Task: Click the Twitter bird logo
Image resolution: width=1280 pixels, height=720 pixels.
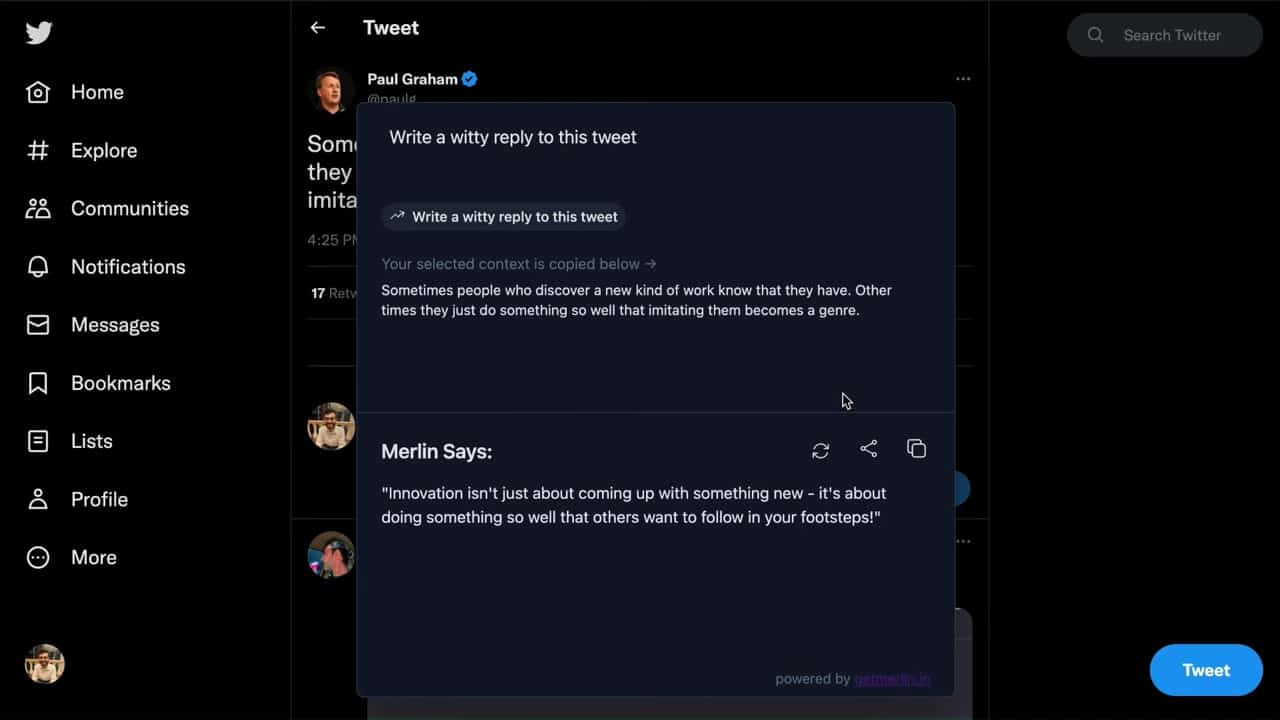Action: coord(39,33)
